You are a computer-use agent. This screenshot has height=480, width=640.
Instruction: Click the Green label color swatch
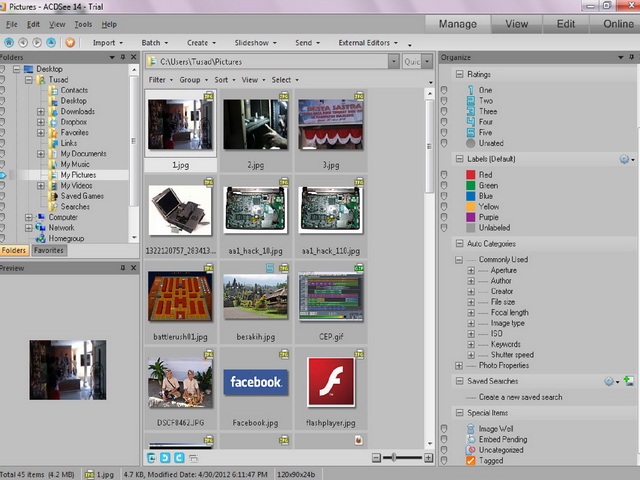(x=470, y=185)
